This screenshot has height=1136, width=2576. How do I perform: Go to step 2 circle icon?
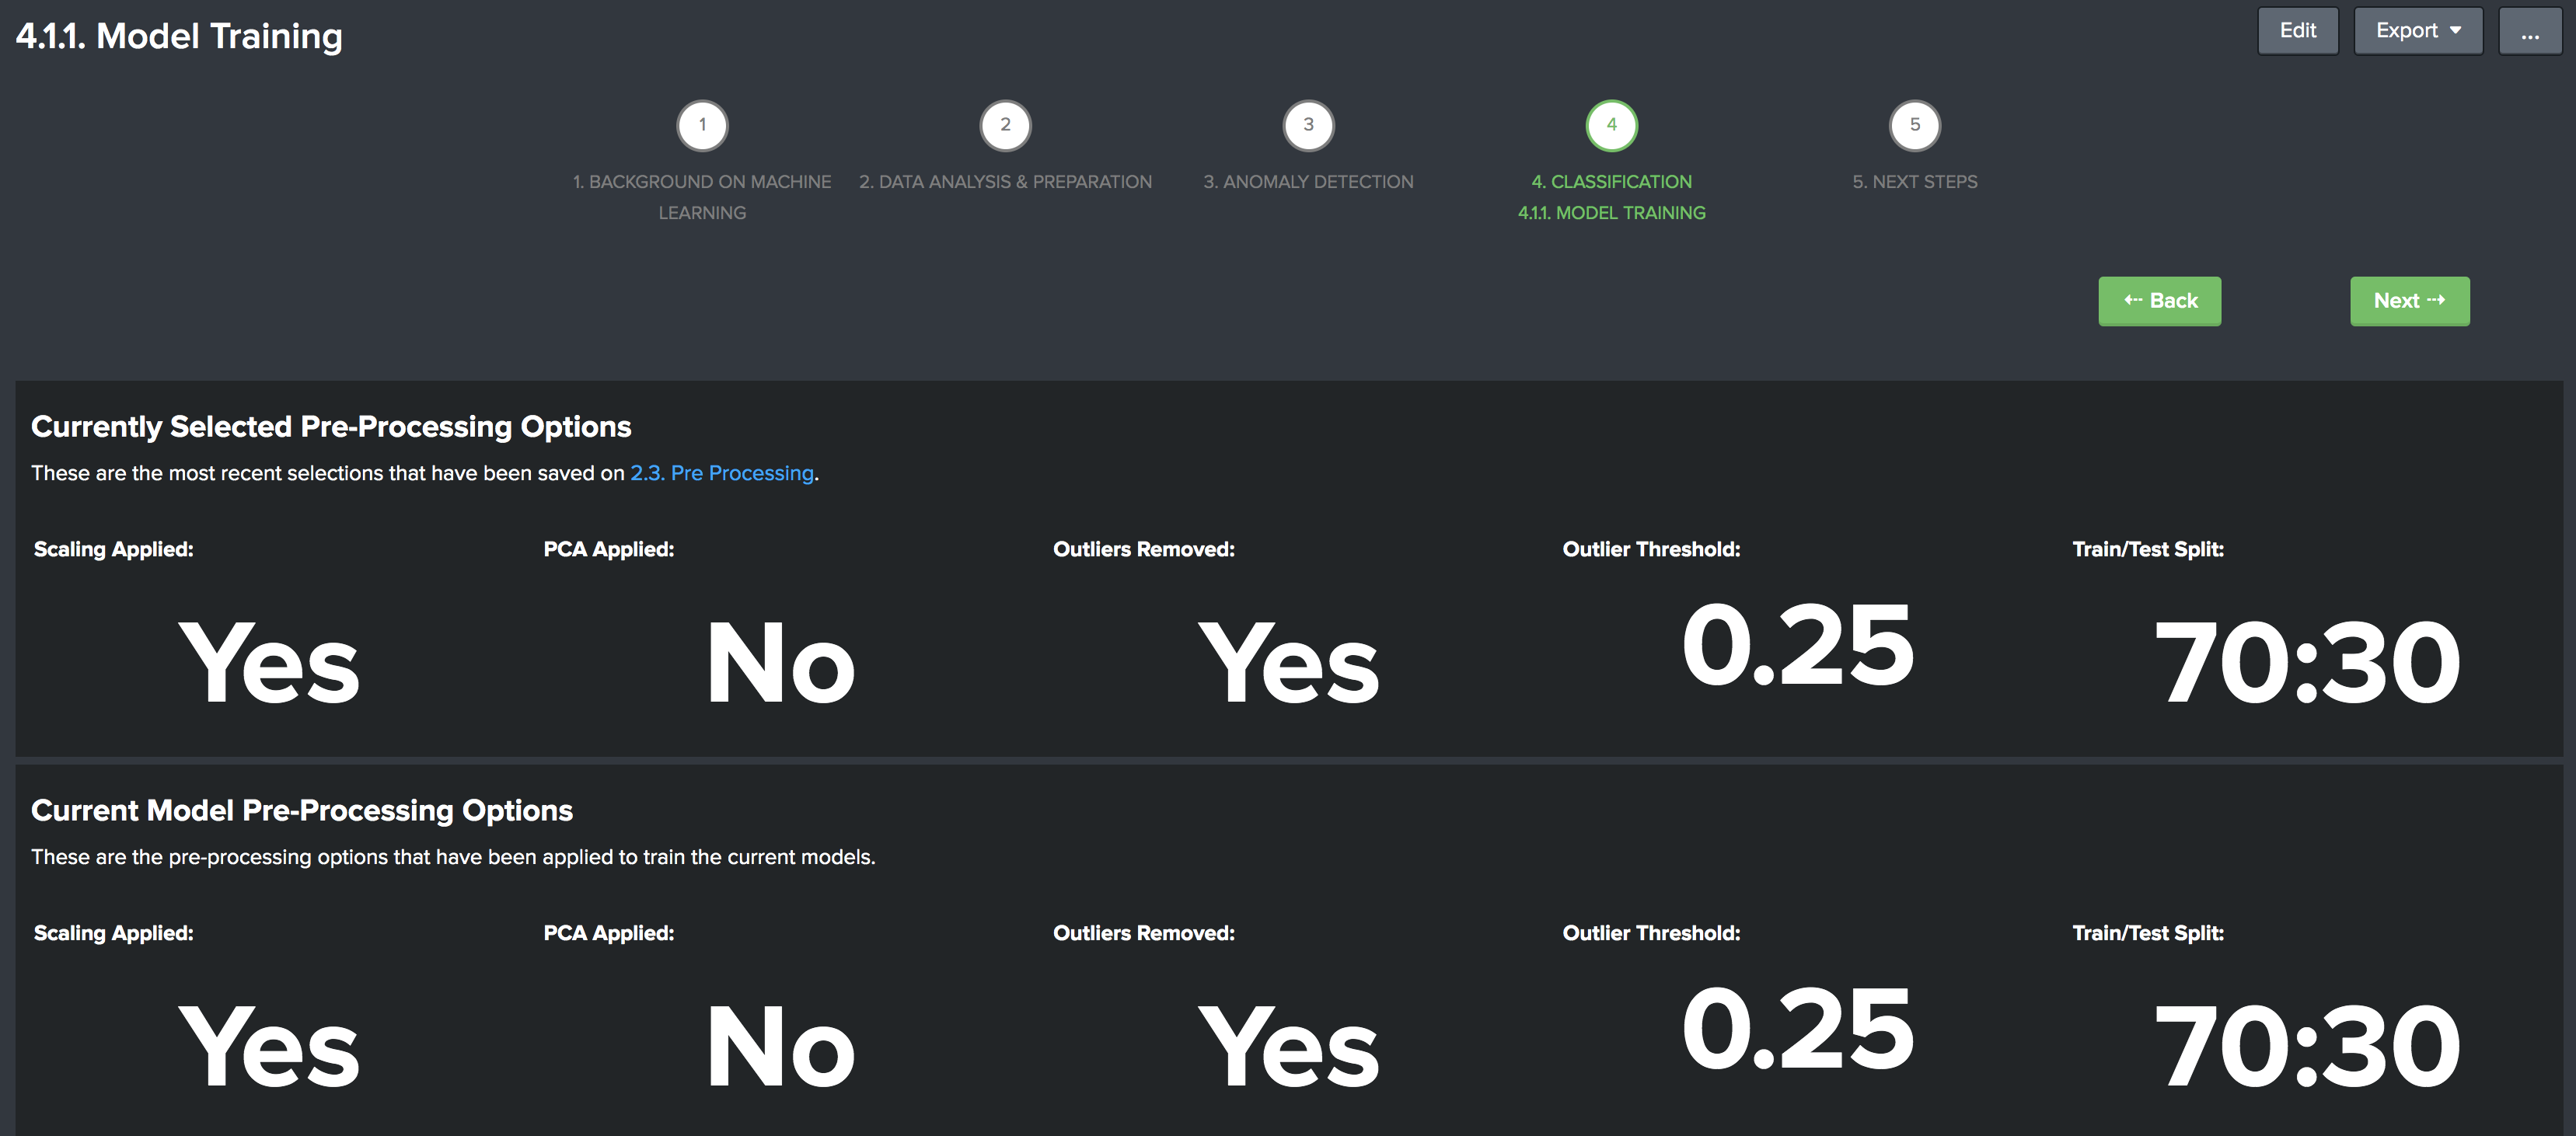[x=1005, y=125]
